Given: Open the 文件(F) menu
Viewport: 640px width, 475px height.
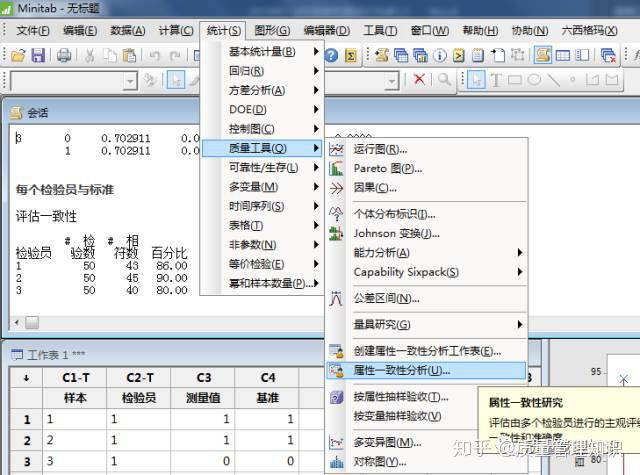Looking at the screenshot, I should coord(33,31).
